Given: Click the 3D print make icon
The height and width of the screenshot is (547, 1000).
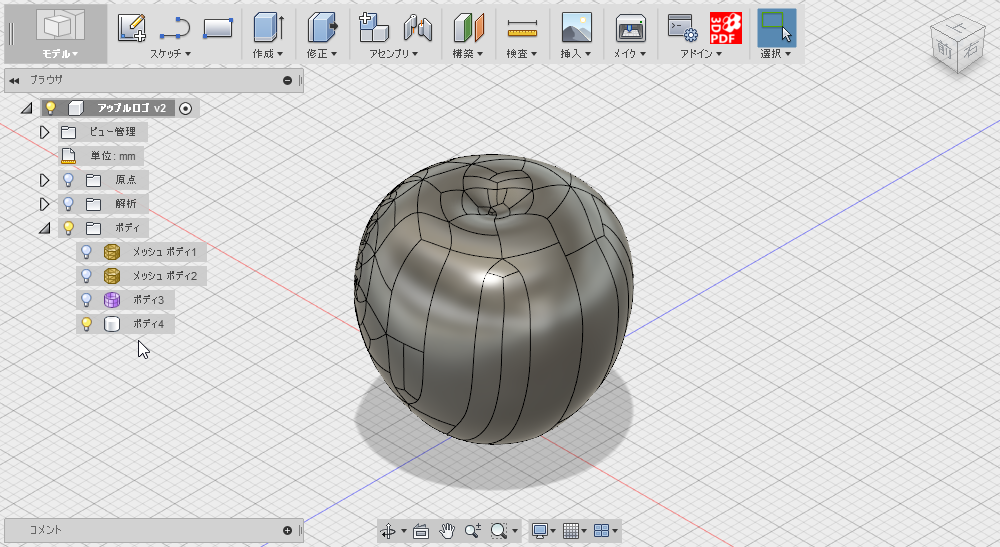Looking at the screenshot, I should pyautogui.click(x=631, y=29).
